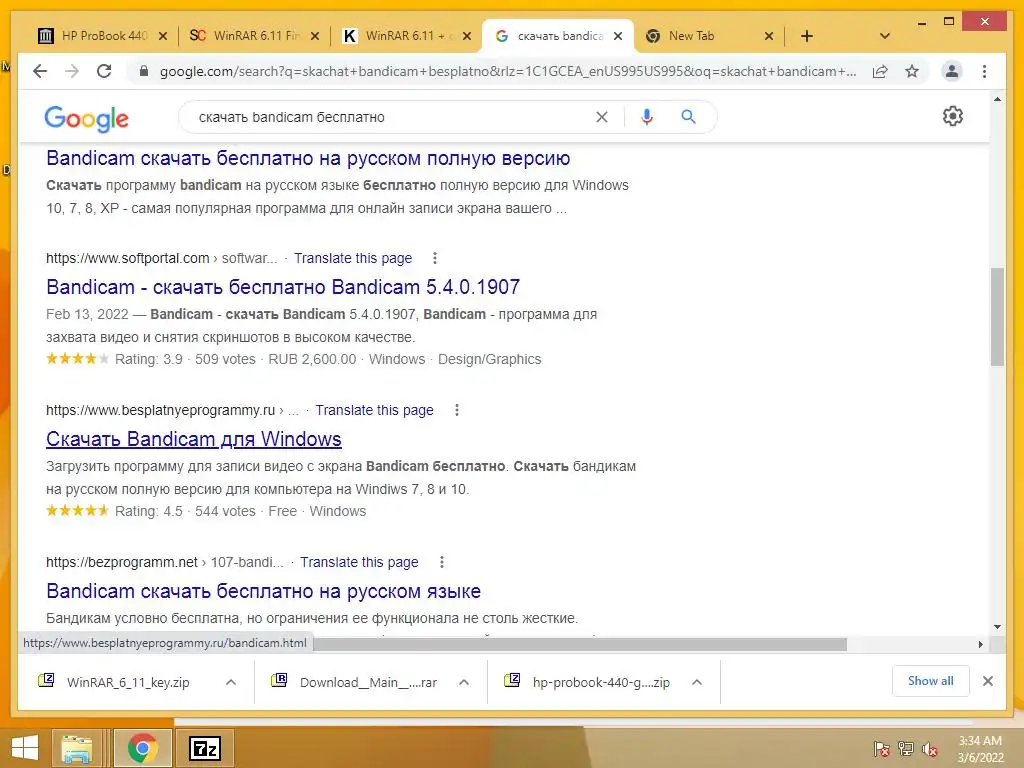Click the Google search text field

tap(392, 117)
